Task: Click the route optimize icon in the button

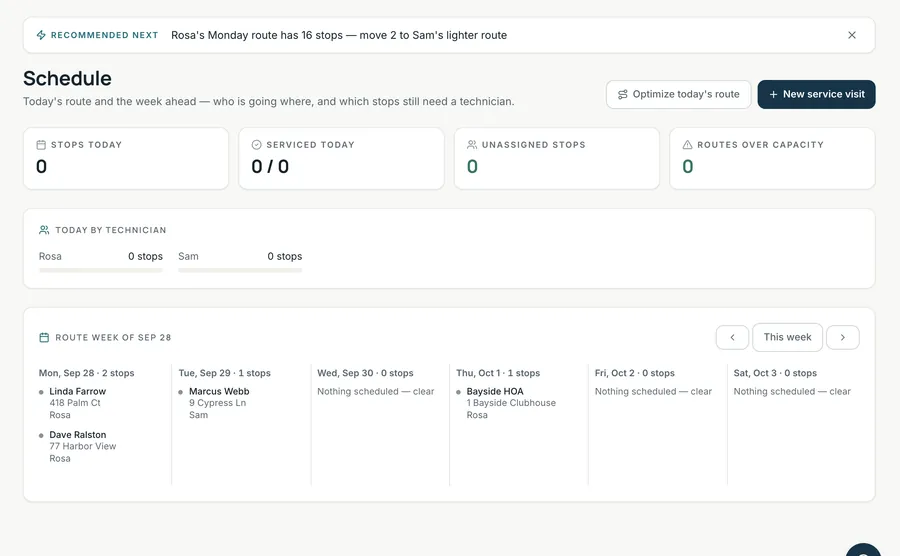Action: (x=623, y=94)
